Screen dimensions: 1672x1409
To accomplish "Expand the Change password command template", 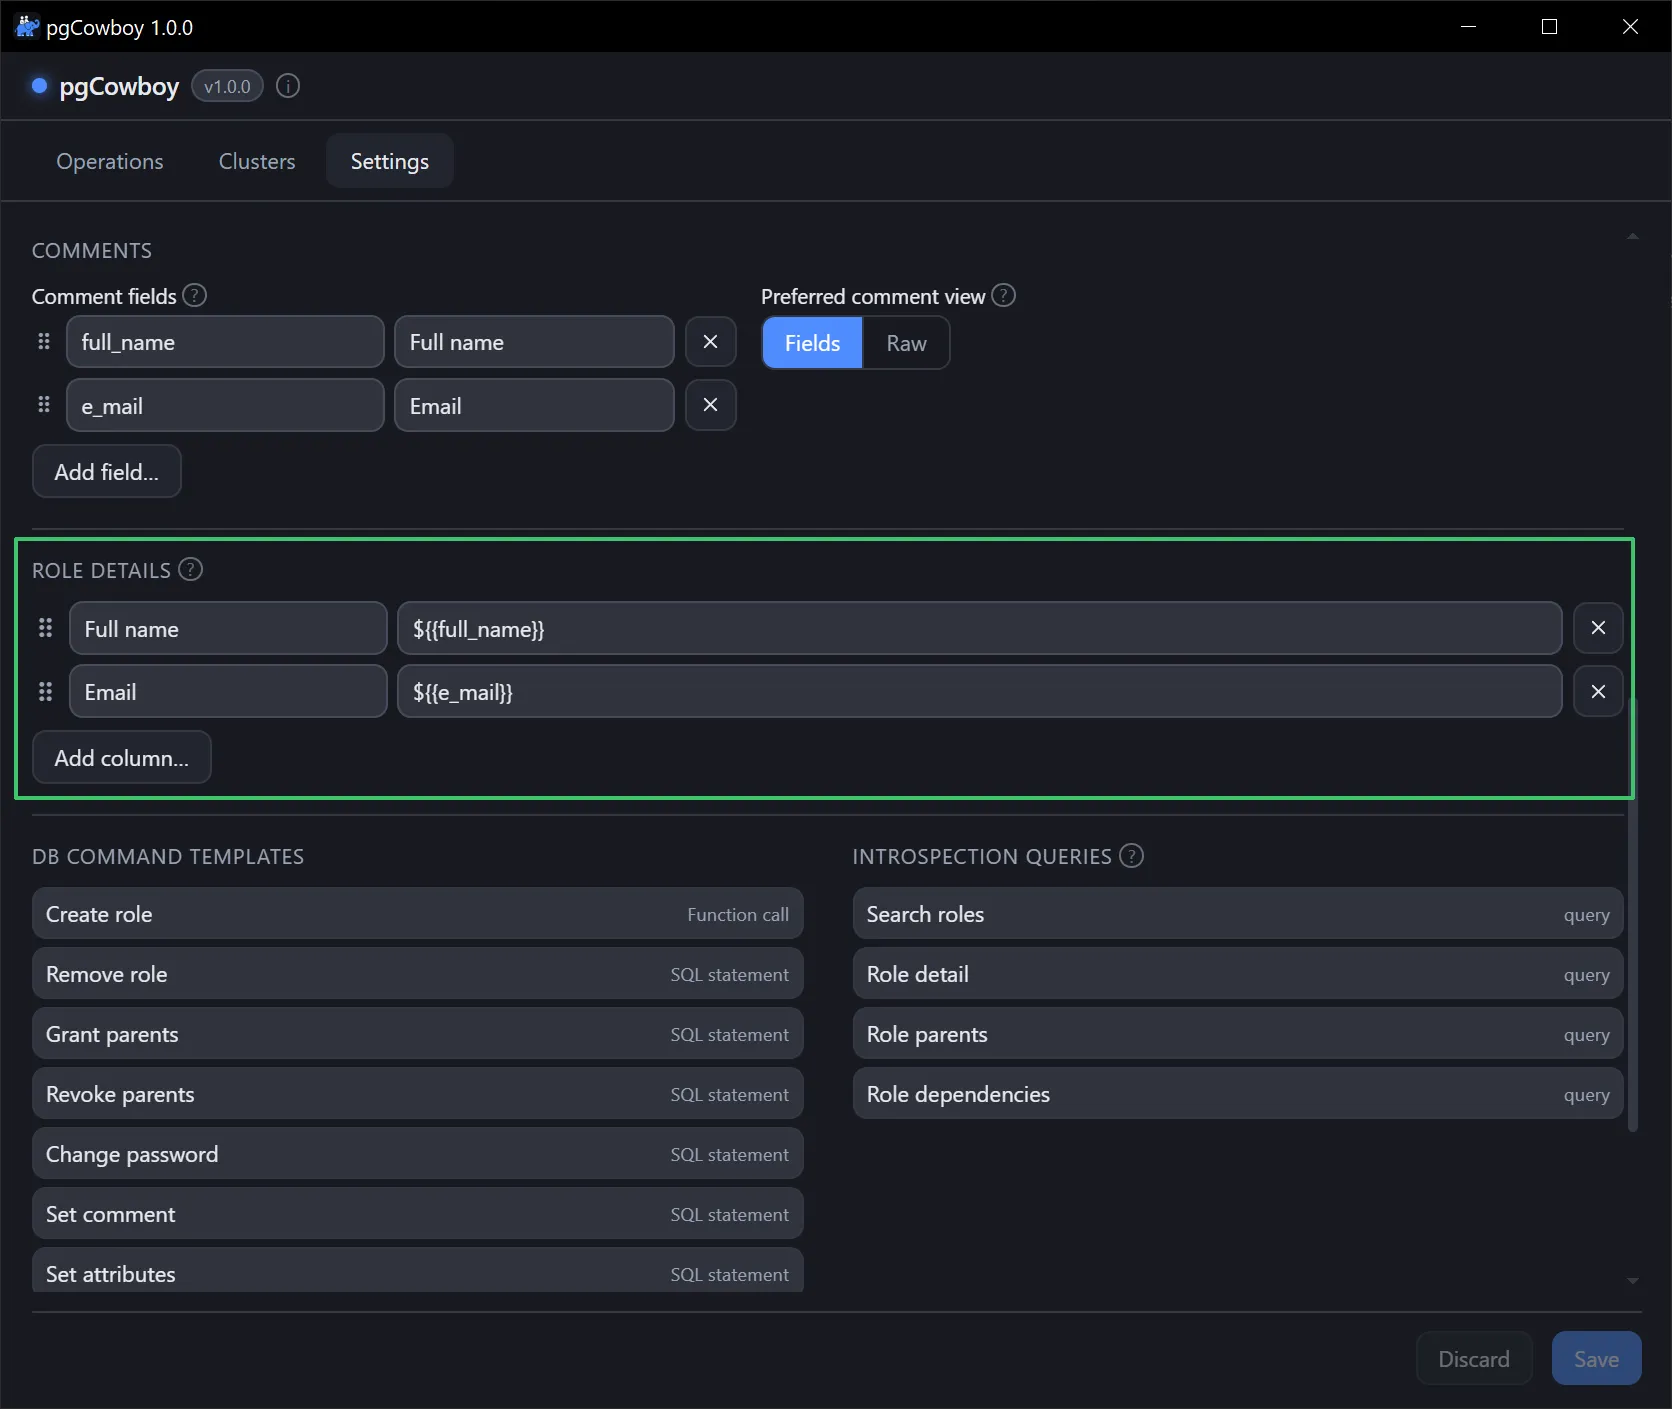I will click(418, 1154).
